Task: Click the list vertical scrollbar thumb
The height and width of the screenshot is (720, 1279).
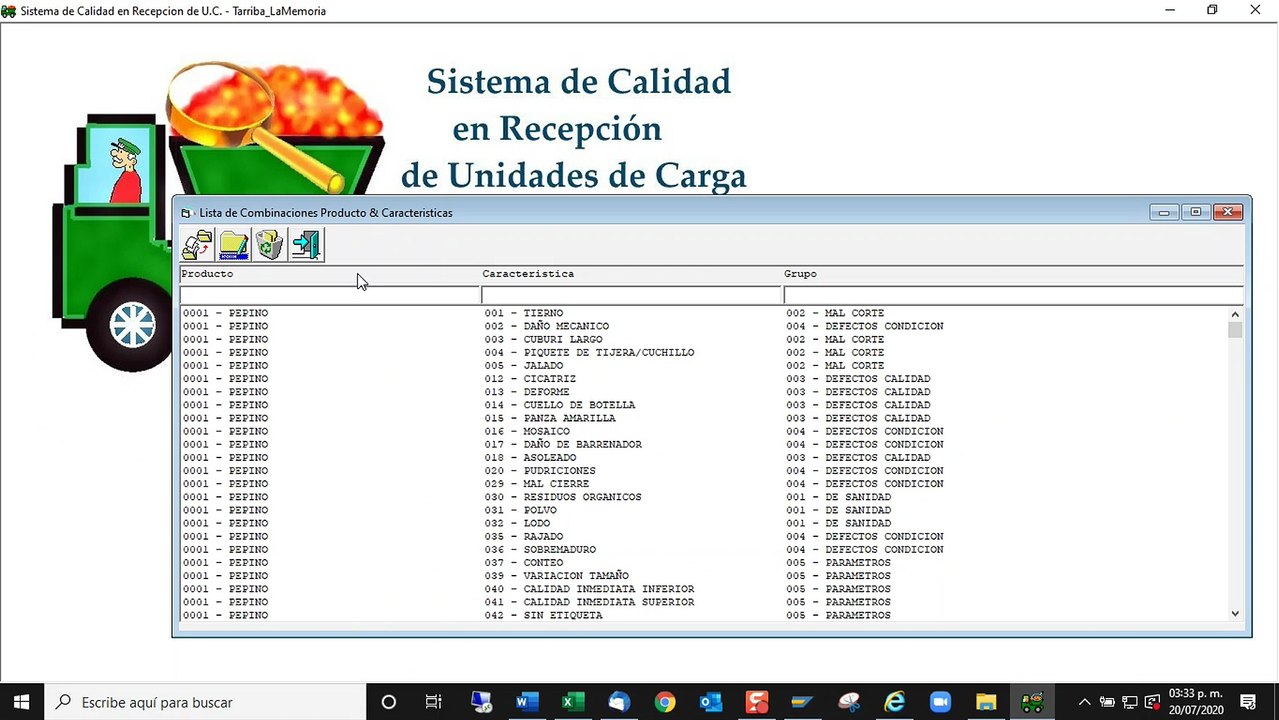Action: point(1235,330)
